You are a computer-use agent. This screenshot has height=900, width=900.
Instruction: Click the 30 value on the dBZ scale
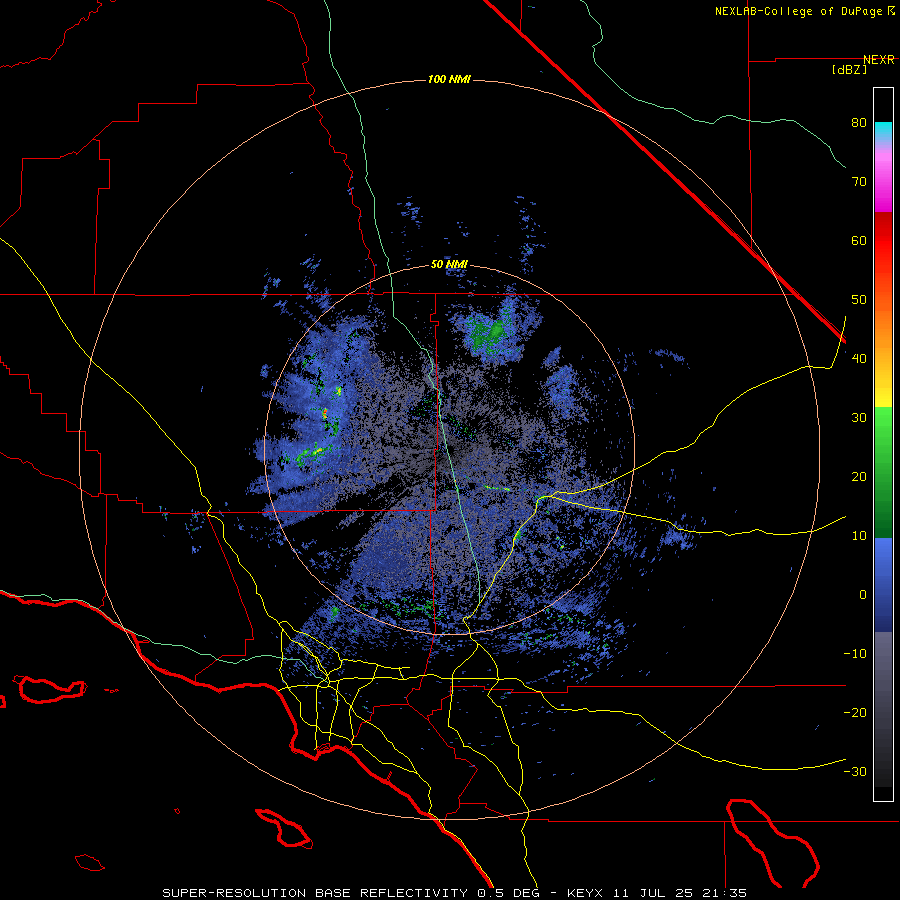859,418
